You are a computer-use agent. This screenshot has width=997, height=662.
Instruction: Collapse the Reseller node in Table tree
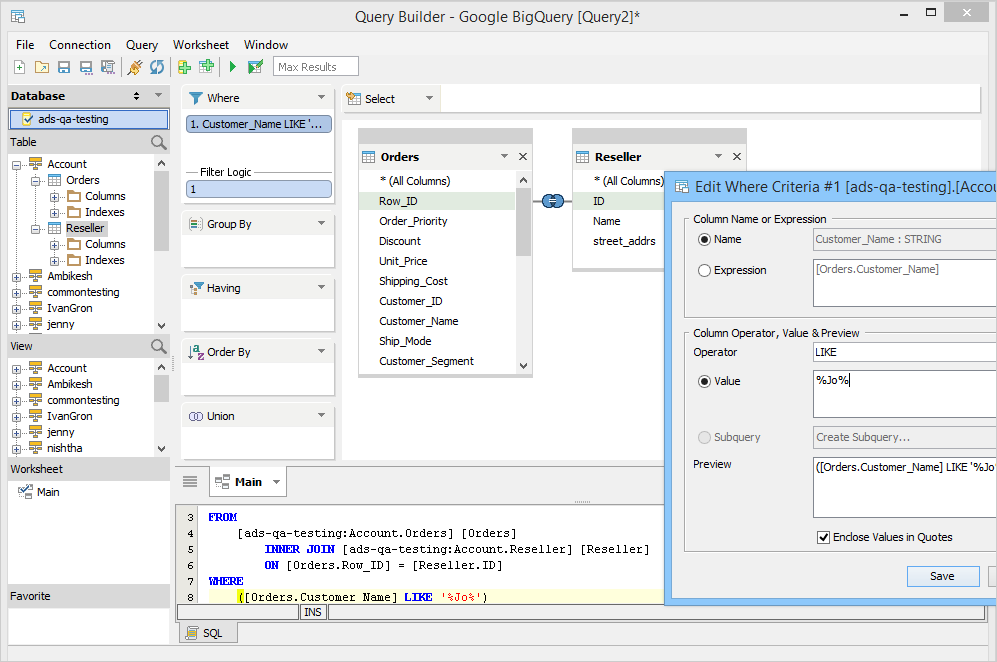36,228
